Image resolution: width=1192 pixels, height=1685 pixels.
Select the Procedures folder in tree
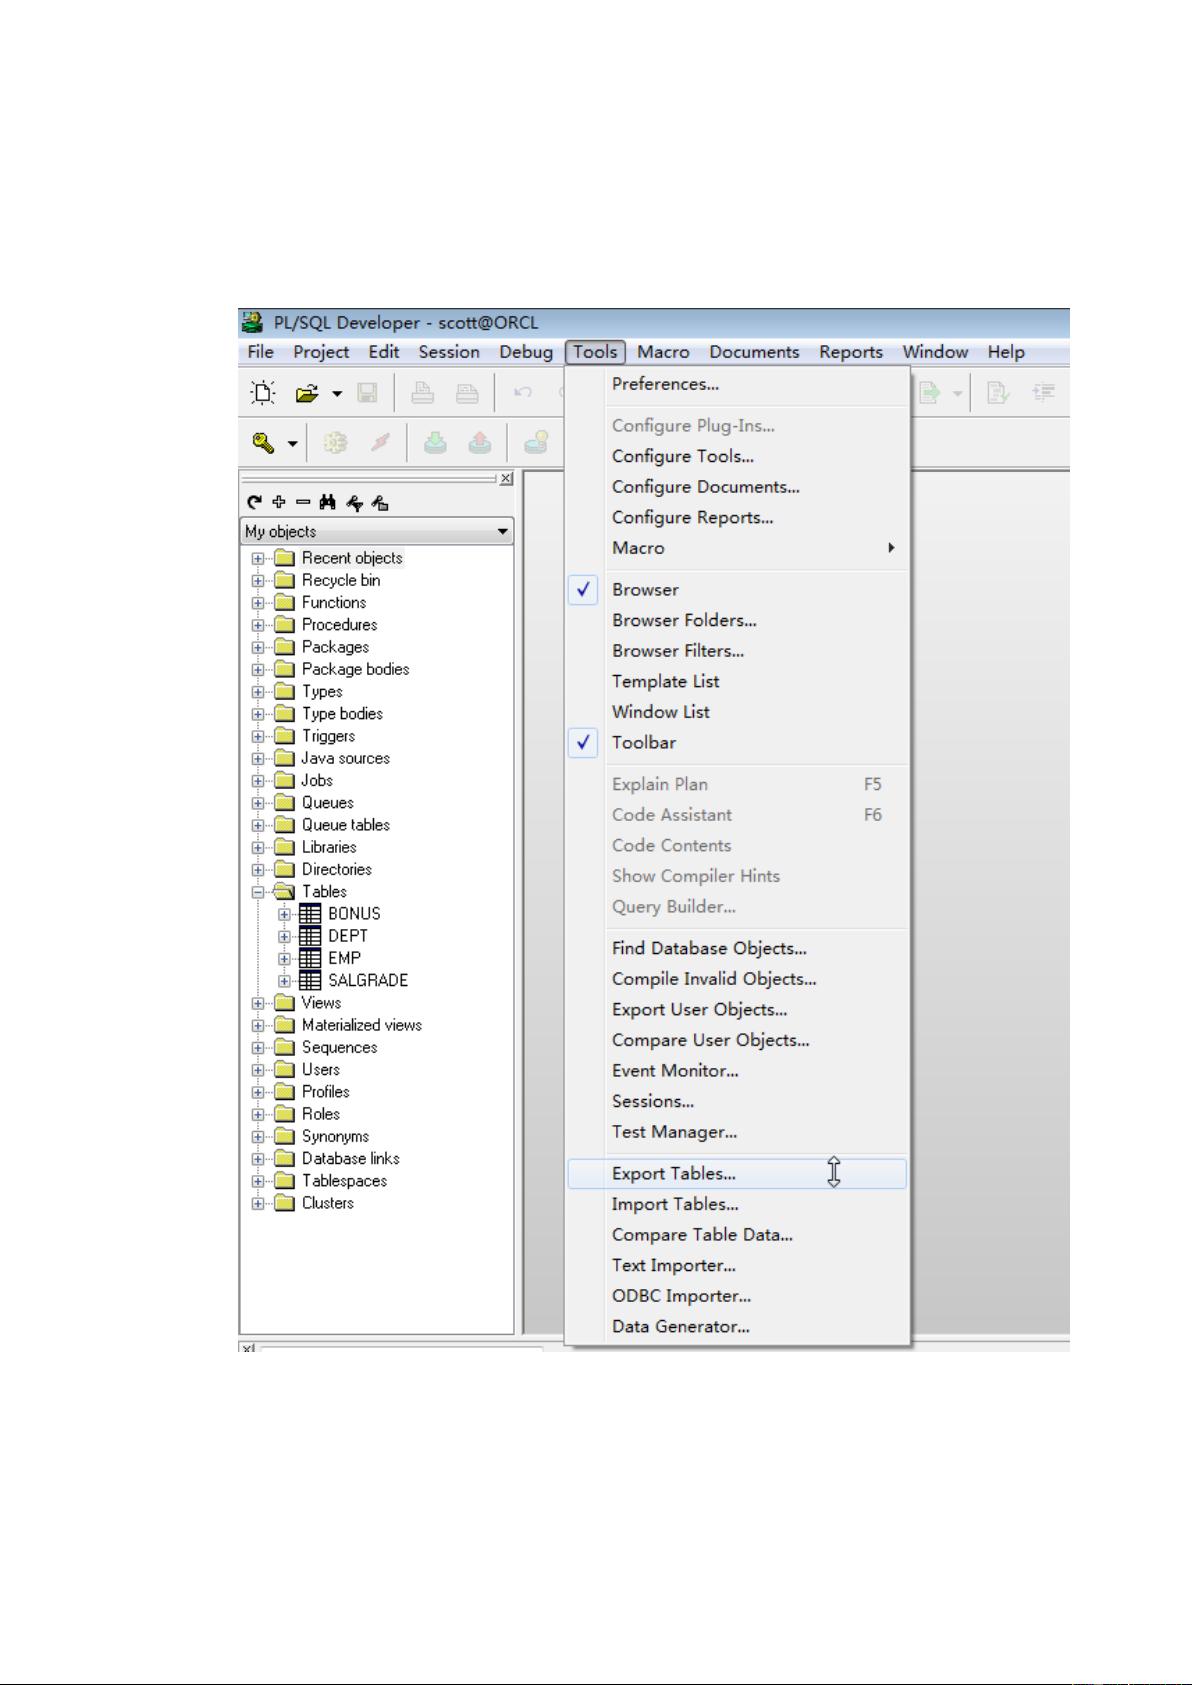339,625
